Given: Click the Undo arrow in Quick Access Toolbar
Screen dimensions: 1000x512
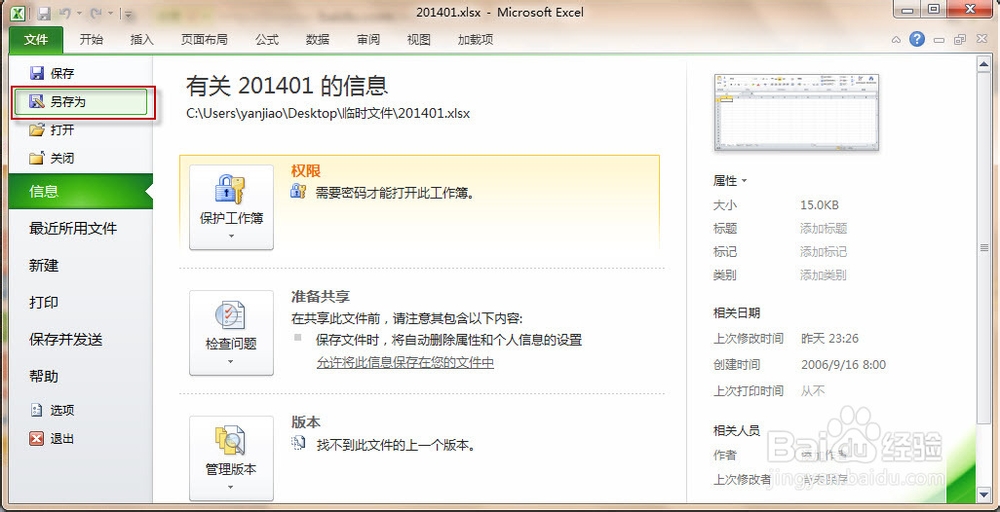Looking at the screenshot, I should (x=64, y=13).
